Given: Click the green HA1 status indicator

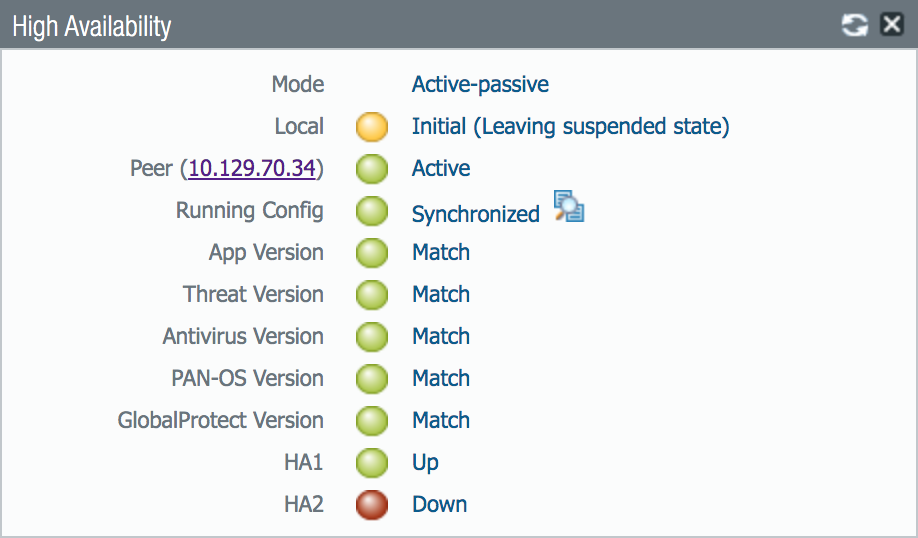Looking at the screenshot, I should pyautogui.click(x=372, y=463).
